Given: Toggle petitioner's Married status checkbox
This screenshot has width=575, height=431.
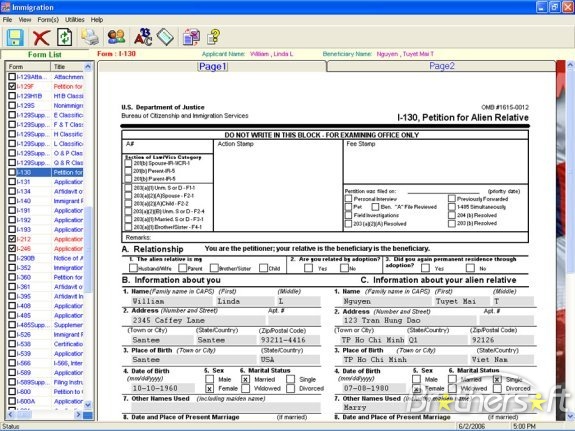Looking at the screenshot, I should pos(245,379).
